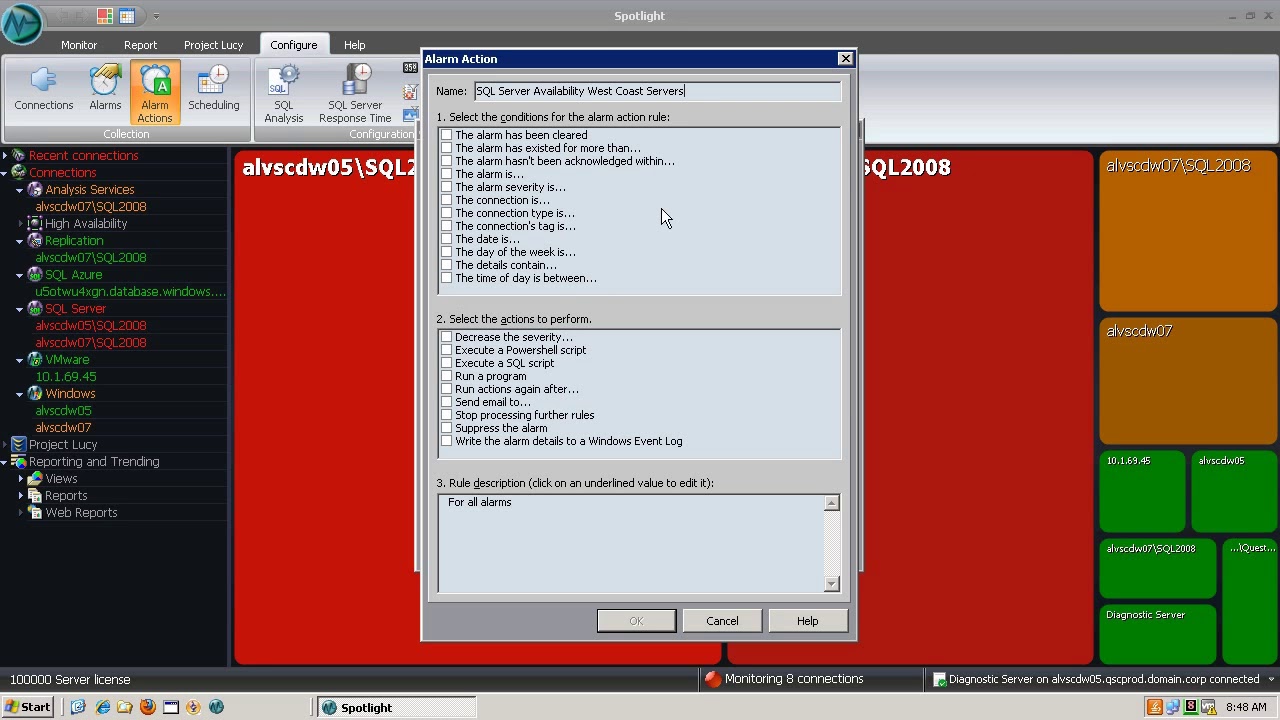Select alvscdw05\SQL2008 under SQL Server

coord(91,326)
